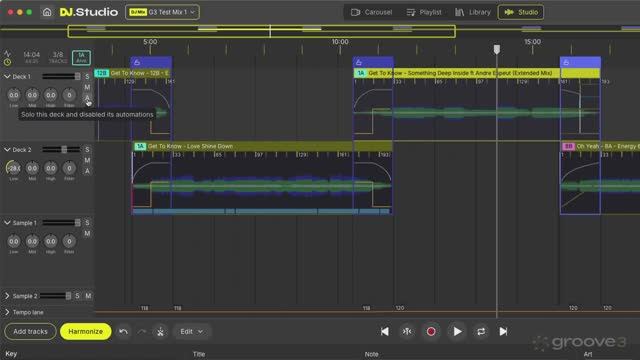Solo Sample 2 with the S button

[x=77, y=296]
